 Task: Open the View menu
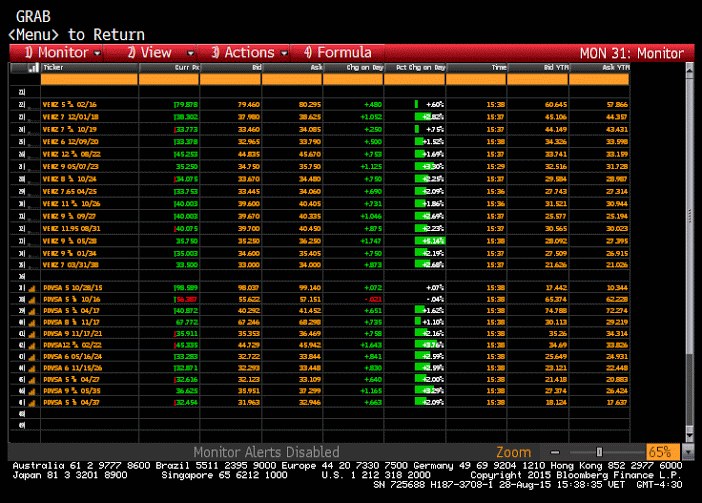(x=150, y=53)
